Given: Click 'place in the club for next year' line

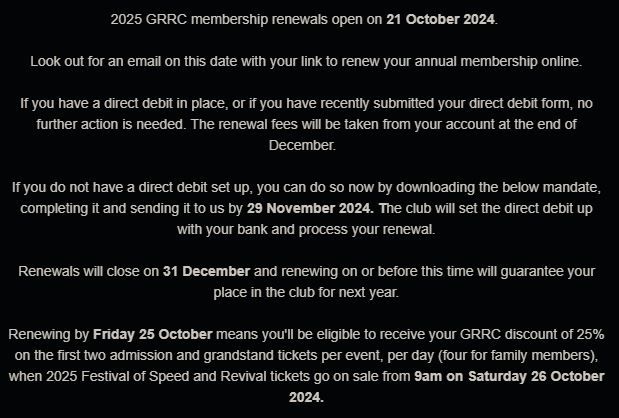Looking at the screenshot, I should coord(309,292).
